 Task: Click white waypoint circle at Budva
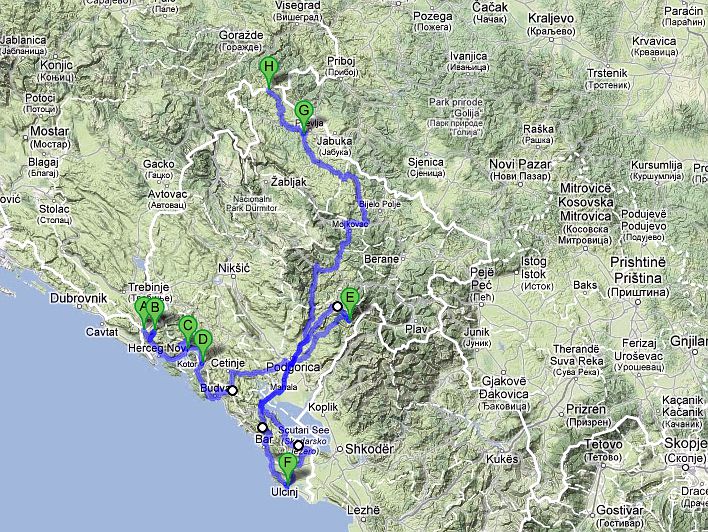232,391
